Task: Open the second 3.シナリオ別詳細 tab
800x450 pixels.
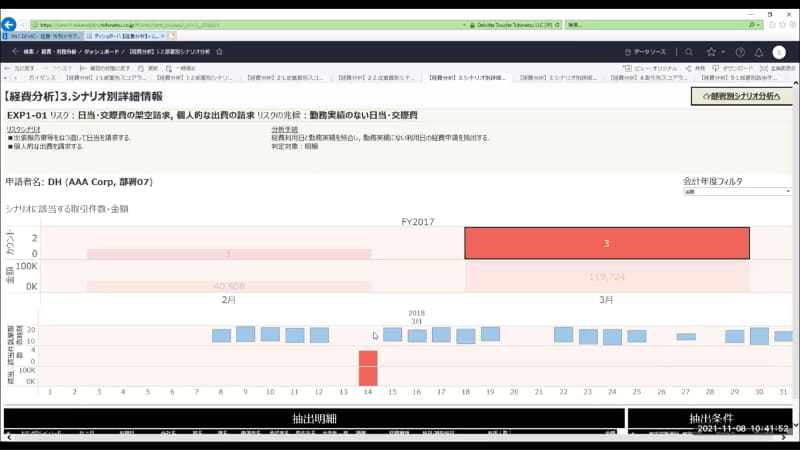Action: 558,78
